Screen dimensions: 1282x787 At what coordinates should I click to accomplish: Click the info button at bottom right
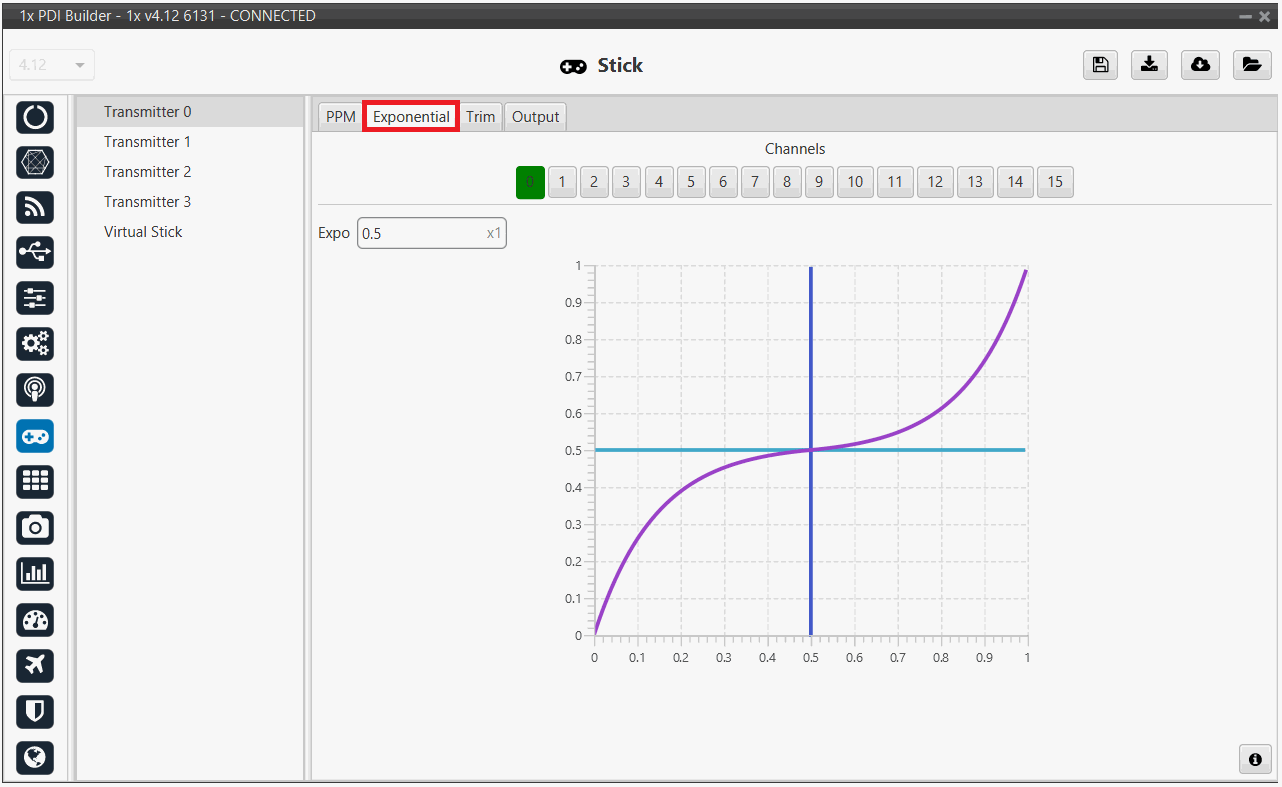point(1254,759)
